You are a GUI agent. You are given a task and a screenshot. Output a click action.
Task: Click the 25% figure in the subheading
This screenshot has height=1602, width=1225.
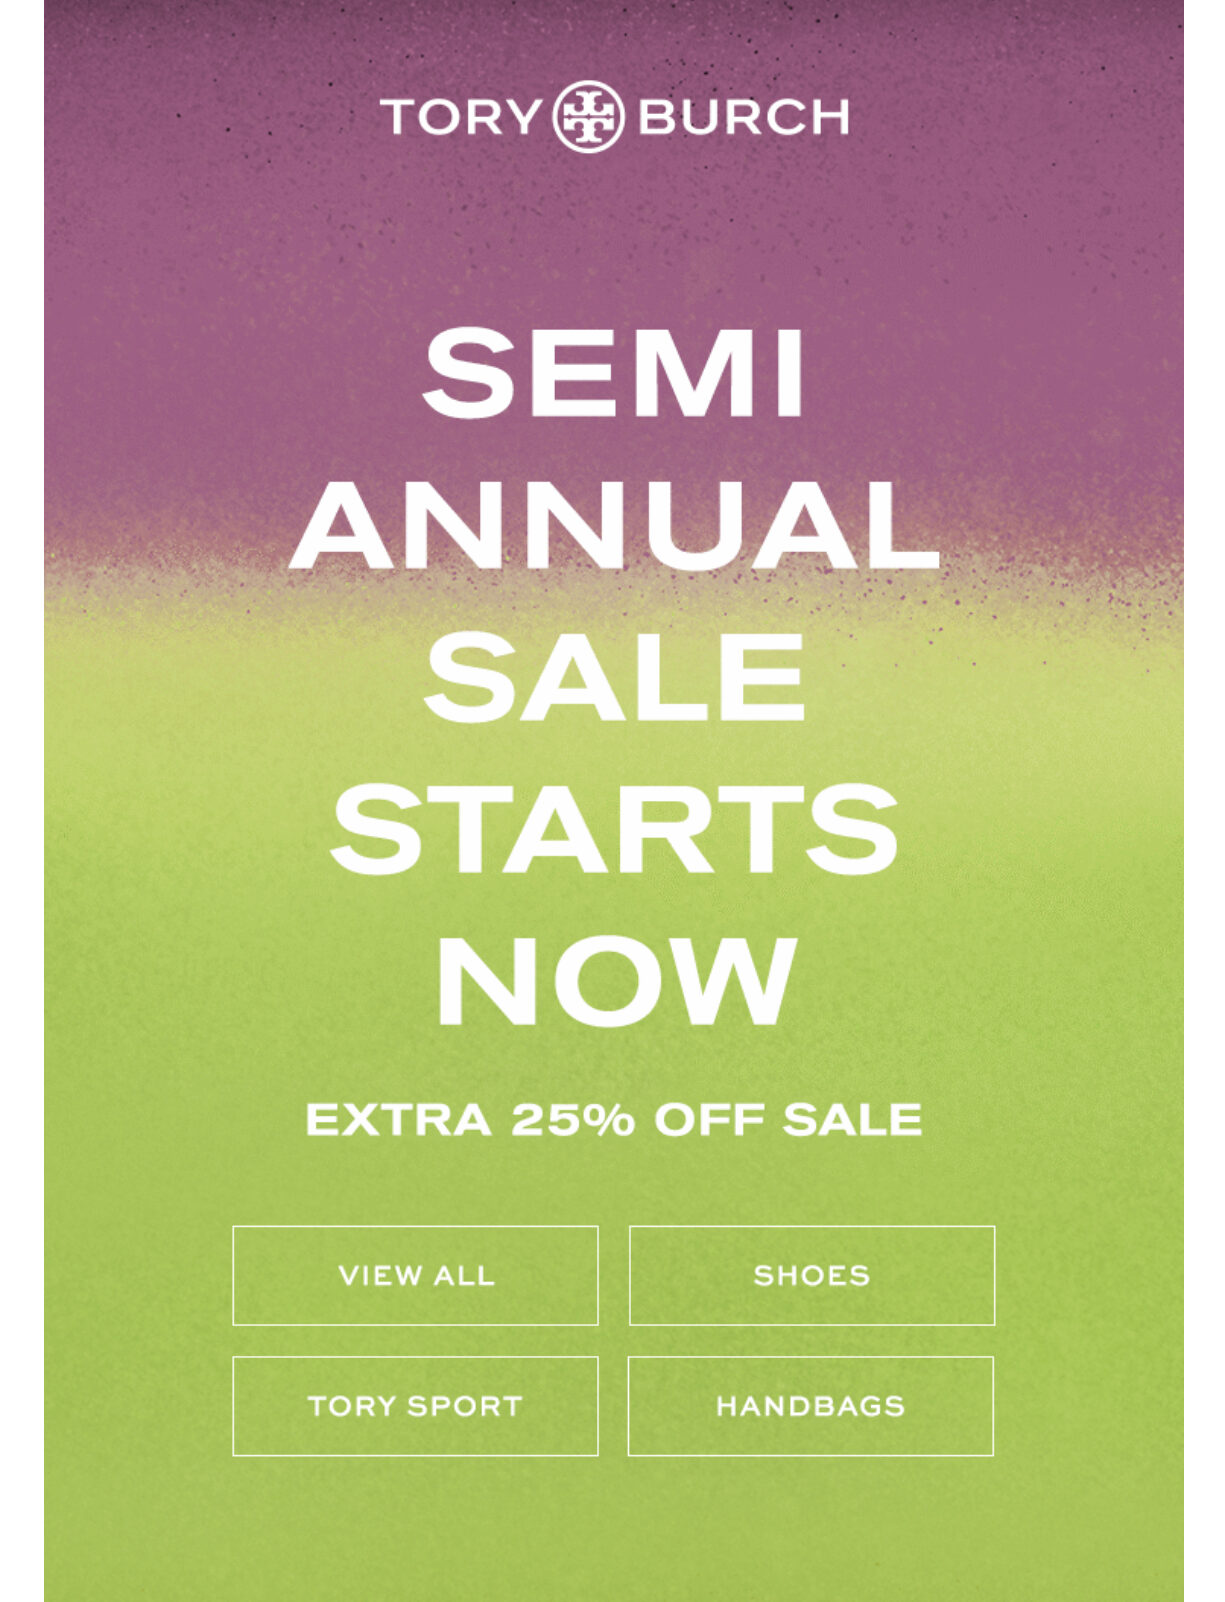pos(573,1119)
